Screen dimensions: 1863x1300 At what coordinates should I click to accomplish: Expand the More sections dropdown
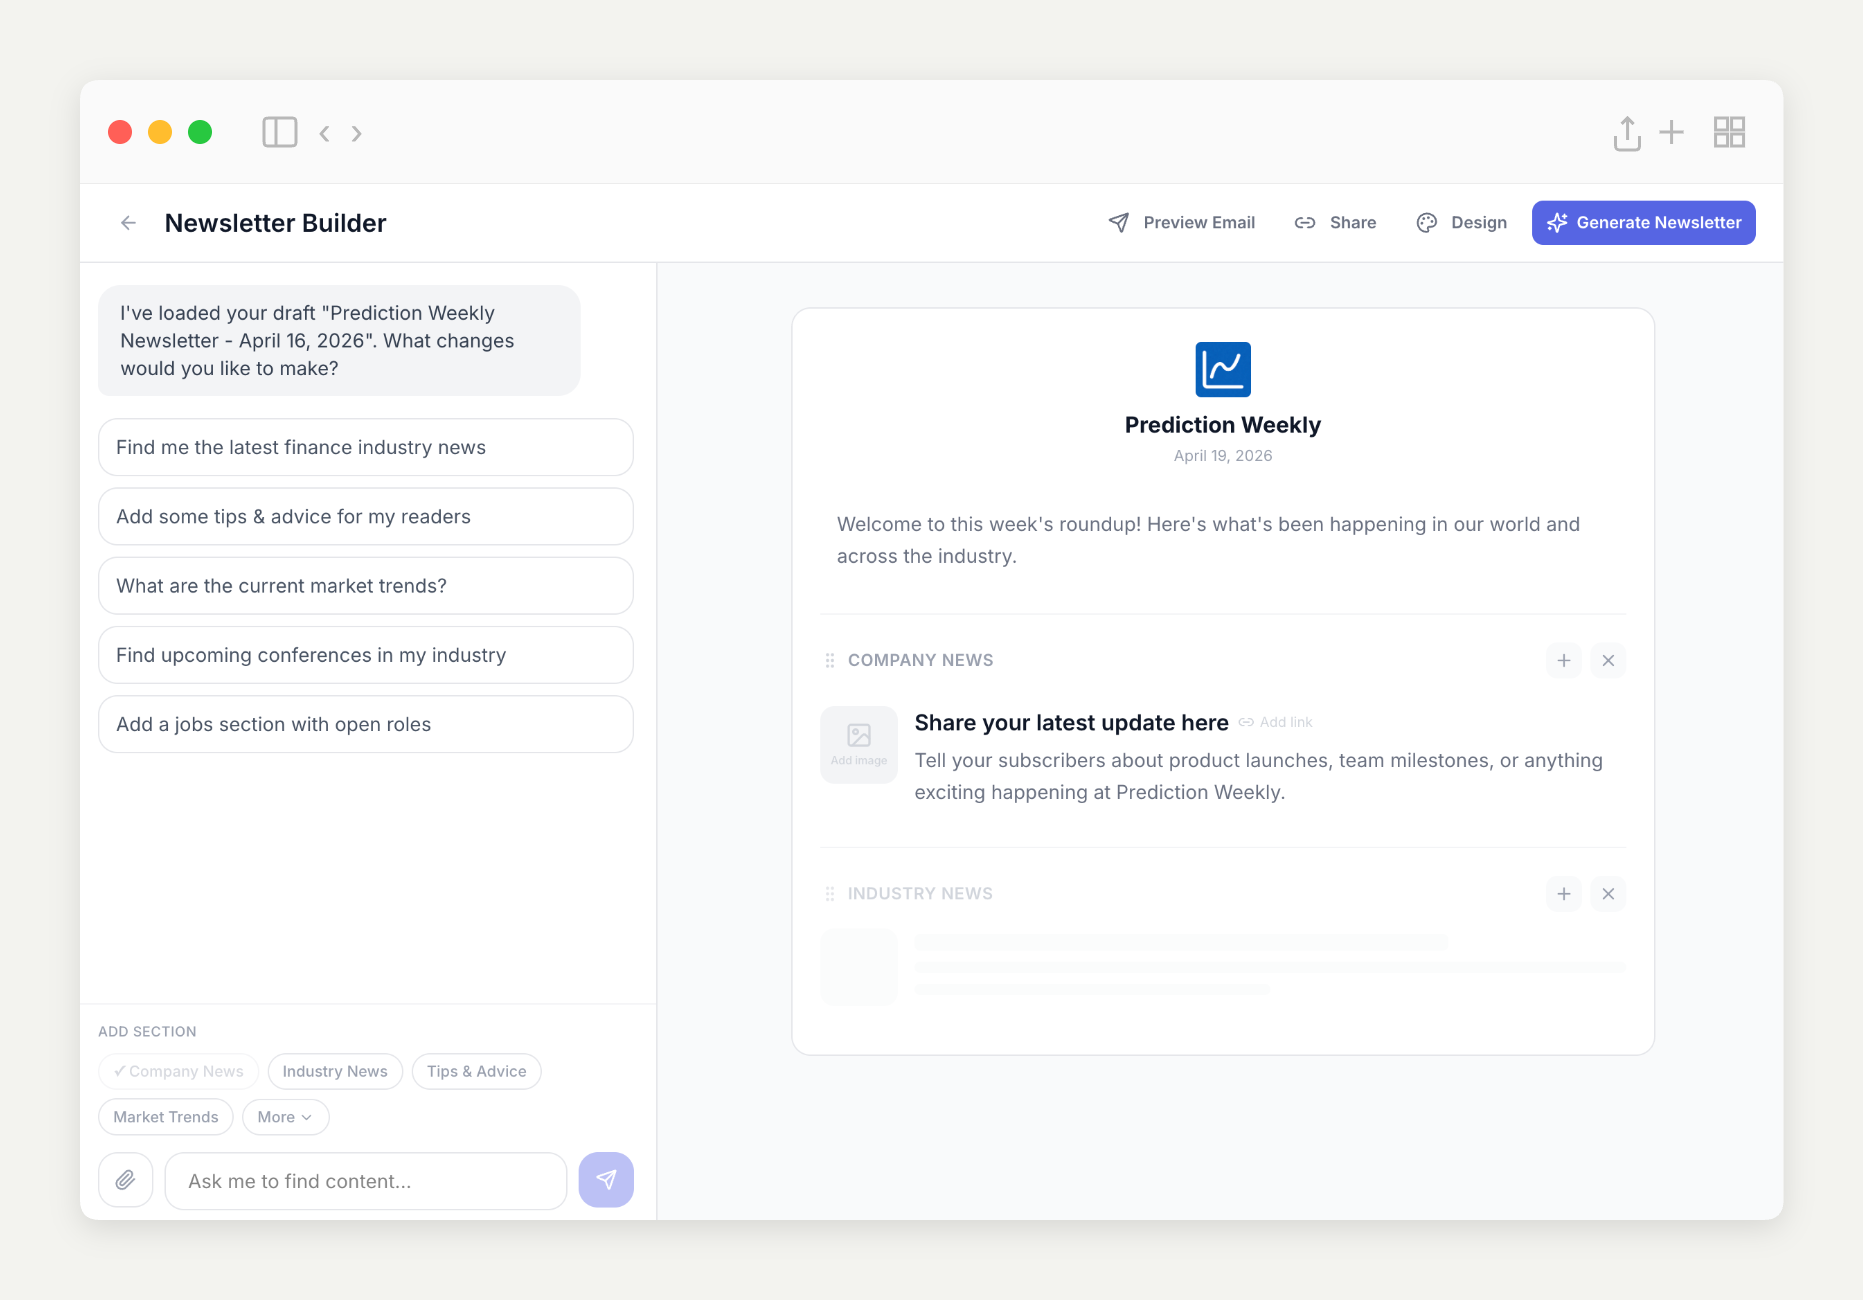tap(285, 1117)
